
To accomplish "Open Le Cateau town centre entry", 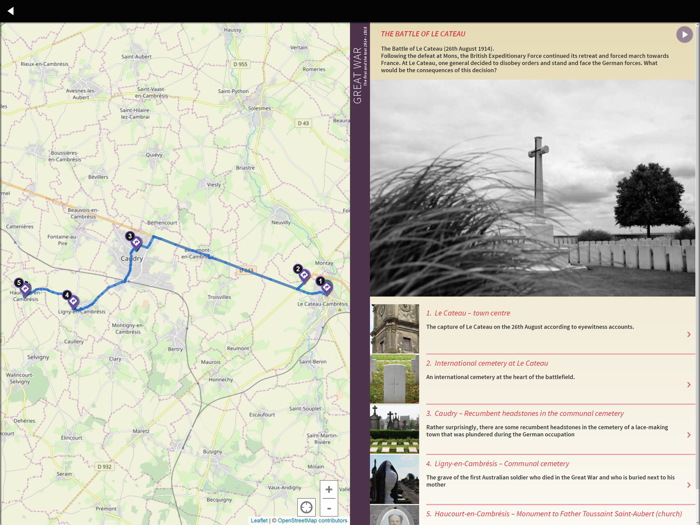I will 533,329.
